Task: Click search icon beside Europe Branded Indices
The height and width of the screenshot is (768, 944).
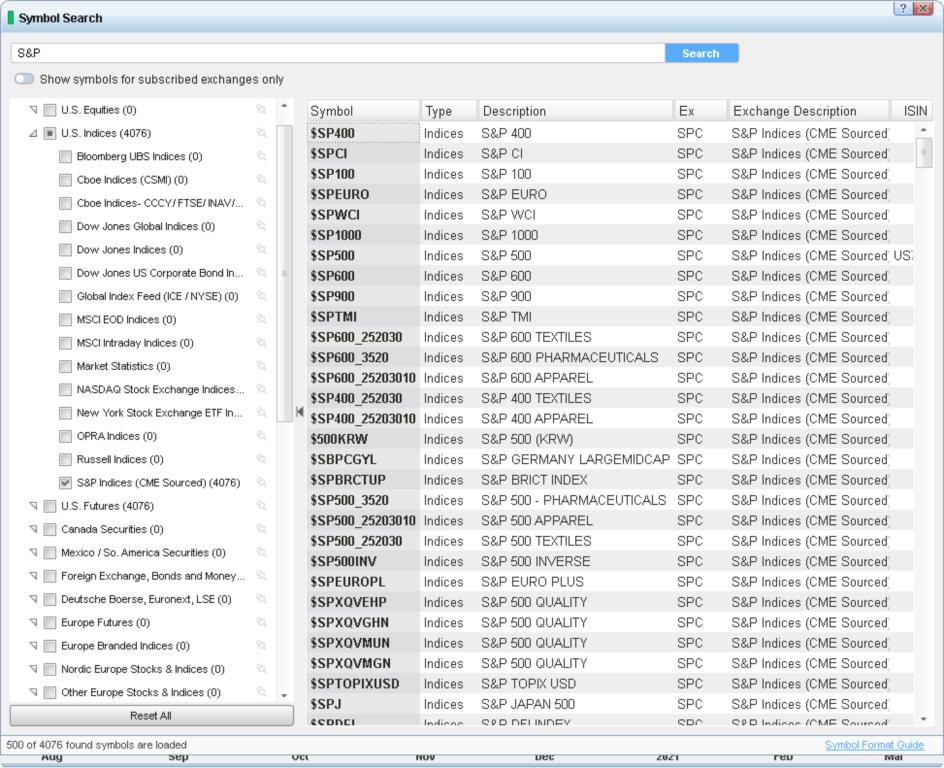Action: (261, 645)
